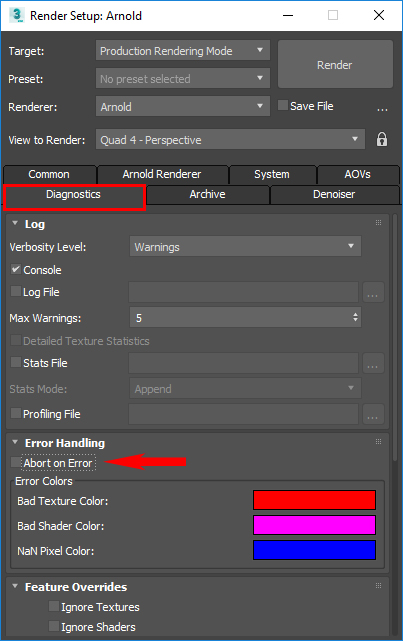
Task: Enable Ignore Textures override
Action: coord(54,606)
